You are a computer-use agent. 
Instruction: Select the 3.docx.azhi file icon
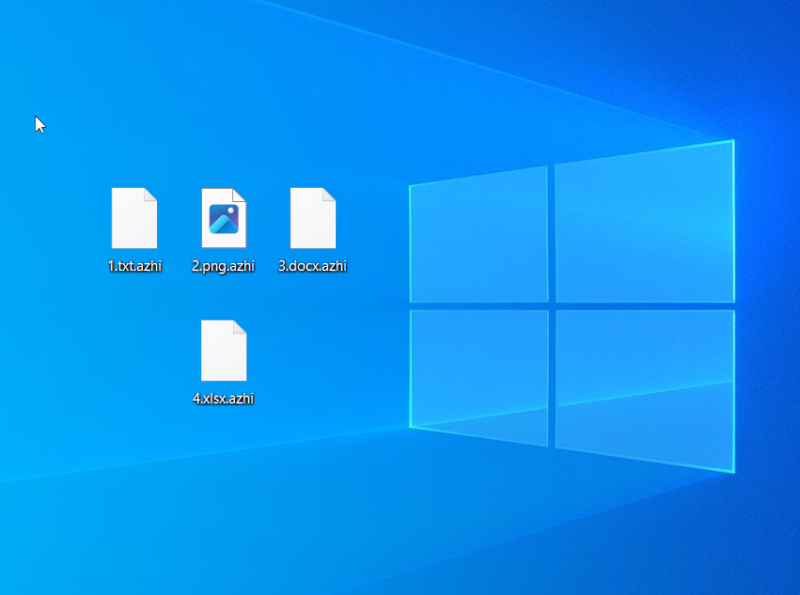[313, 218]
